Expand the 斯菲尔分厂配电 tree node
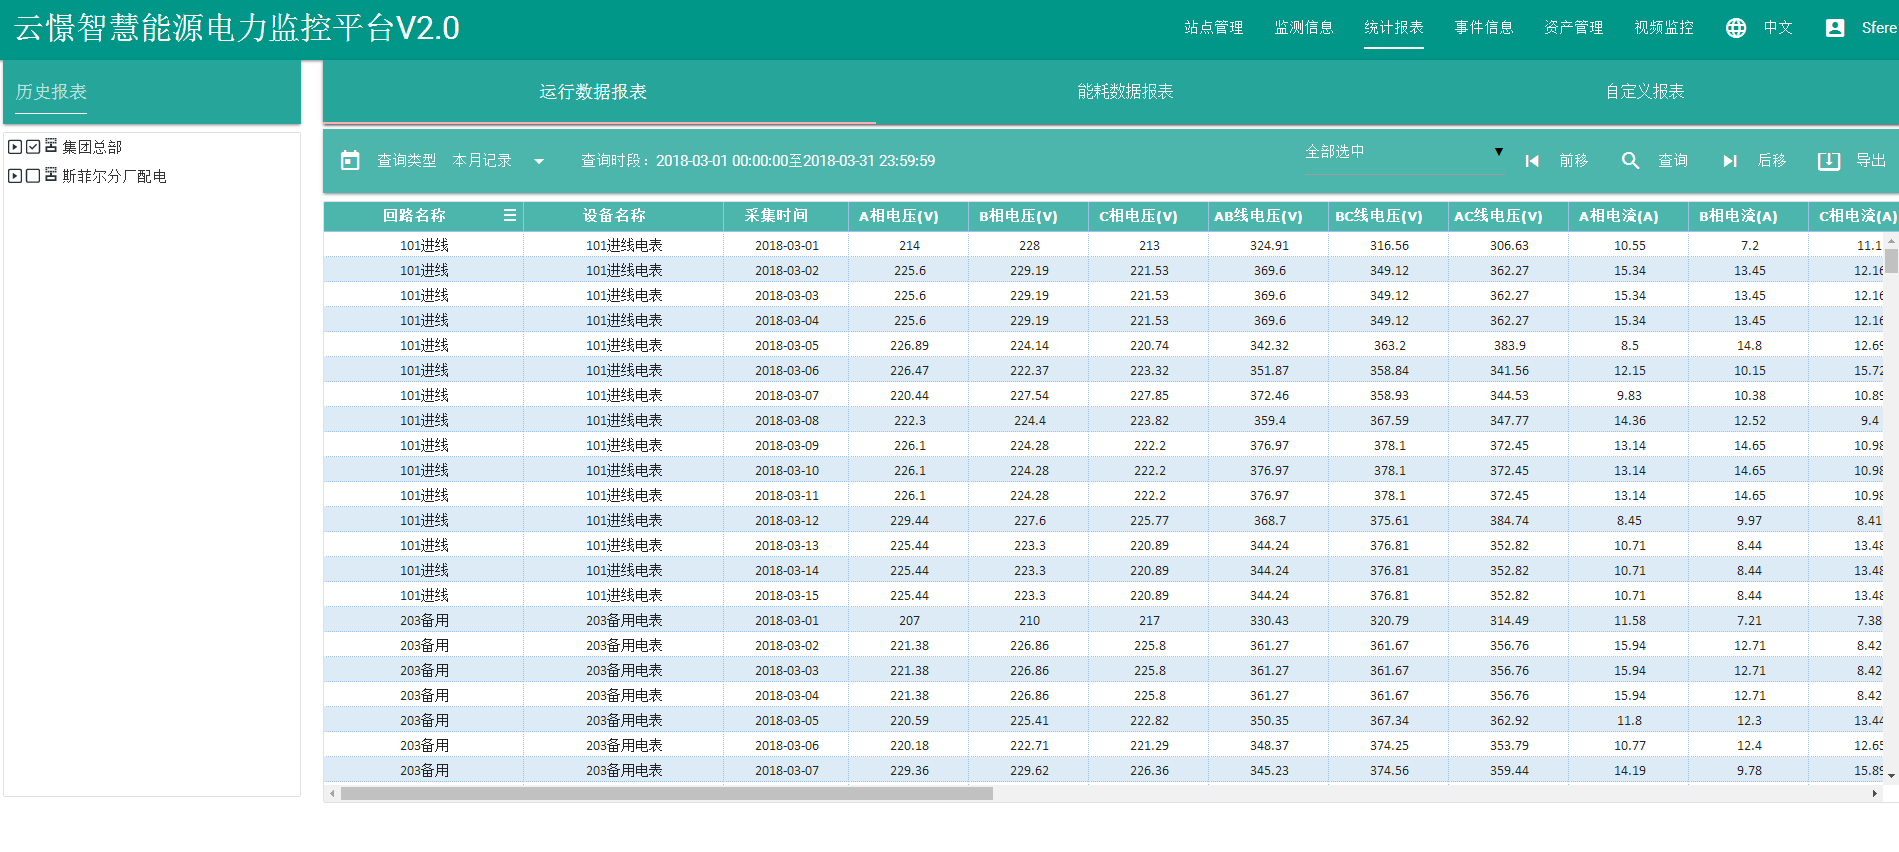 point(15,176)
